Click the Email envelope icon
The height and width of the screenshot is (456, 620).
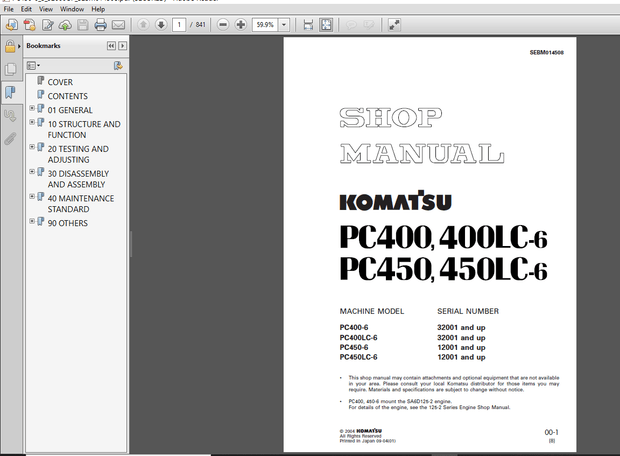click(x=118, y=25)
